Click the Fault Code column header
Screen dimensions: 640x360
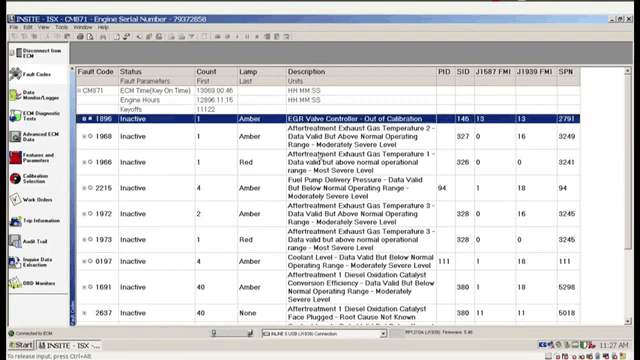click(x=97, y=71)
